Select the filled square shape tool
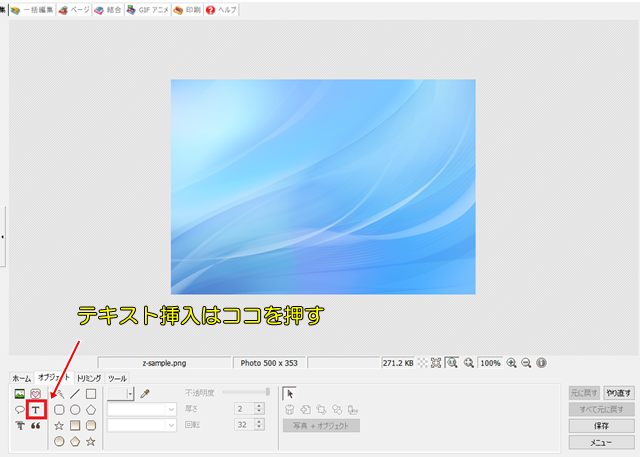 (75, 426)
